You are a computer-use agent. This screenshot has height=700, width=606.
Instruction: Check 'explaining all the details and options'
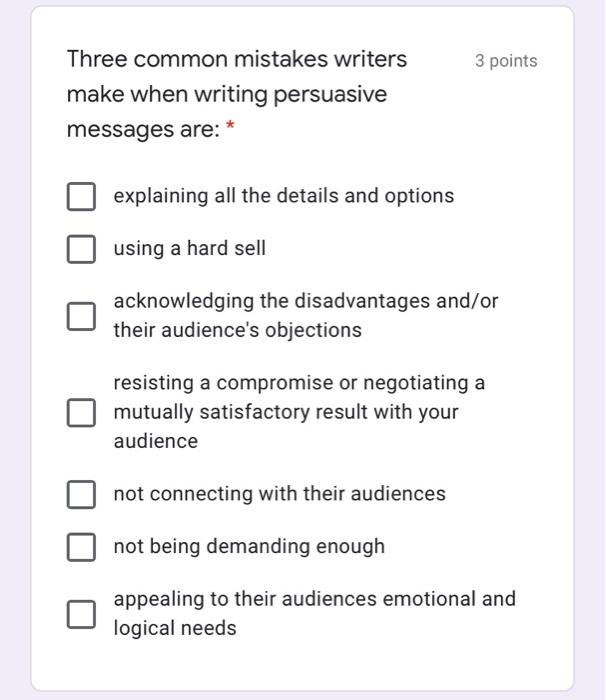[x=81, y=196]
